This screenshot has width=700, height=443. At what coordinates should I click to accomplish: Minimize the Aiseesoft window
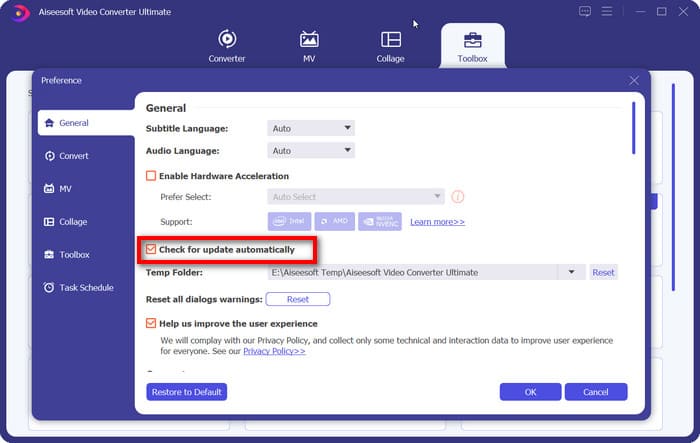tap(641, 12)
